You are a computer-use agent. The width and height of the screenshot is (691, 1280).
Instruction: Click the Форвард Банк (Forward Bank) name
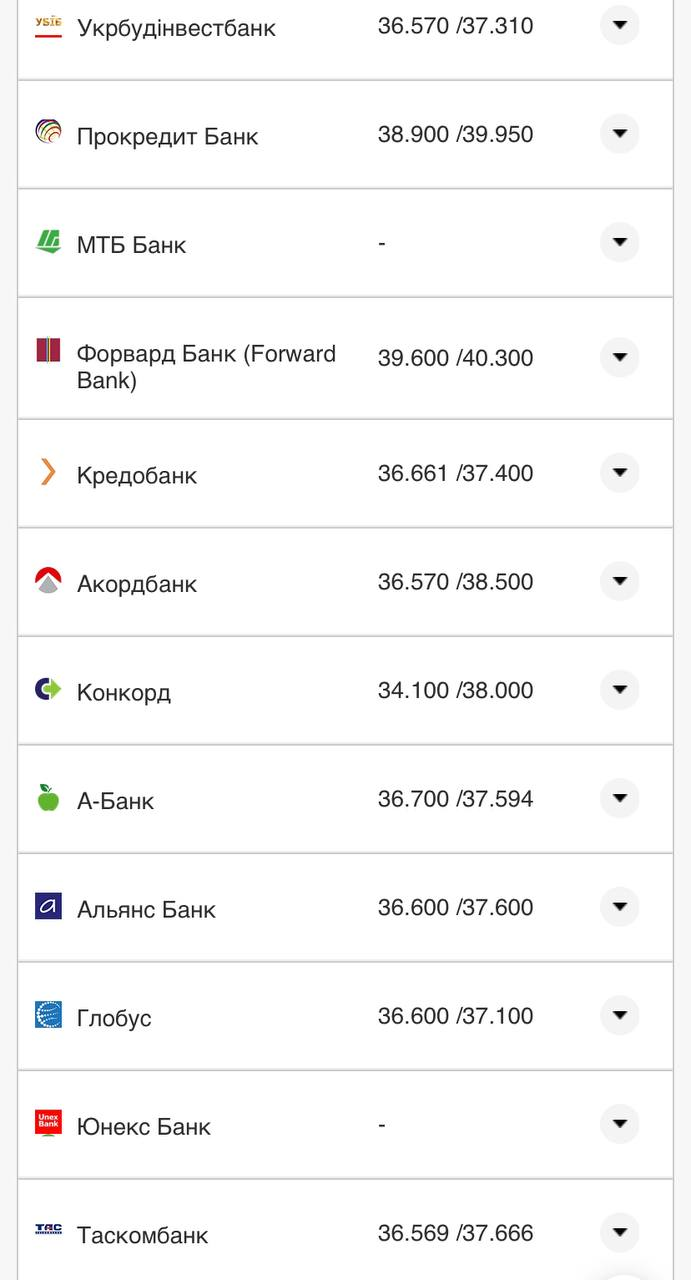[206, 367]
